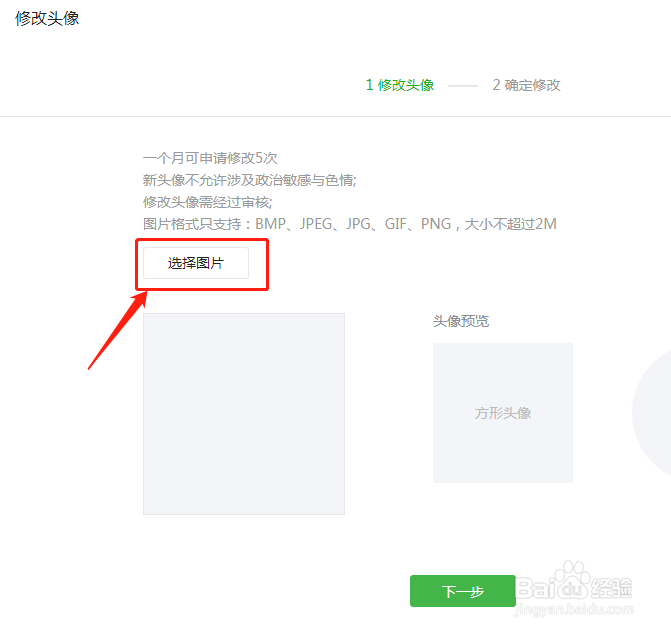Open the jingyan.baidu.com watermark link
This screenshot has height=632, width=671.
[x=573, y=609]
